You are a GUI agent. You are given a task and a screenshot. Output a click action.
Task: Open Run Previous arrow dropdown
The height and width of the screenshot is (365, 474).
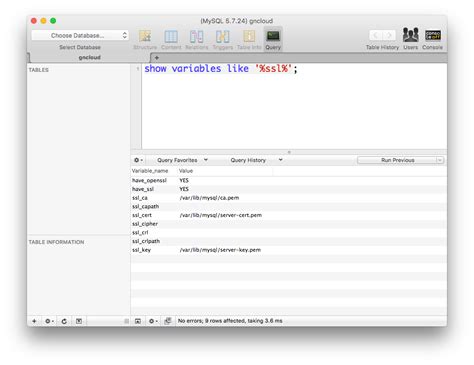tap(440, 160)
